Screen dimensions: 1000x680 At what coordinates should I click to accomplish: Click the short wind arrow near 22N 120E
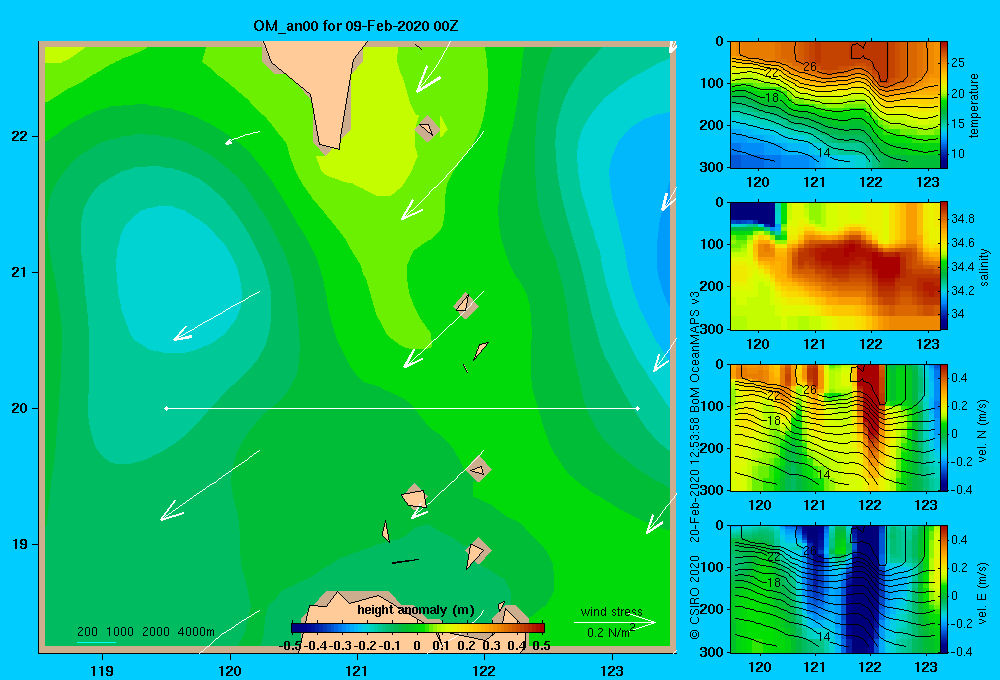click(x=242, y=137)
